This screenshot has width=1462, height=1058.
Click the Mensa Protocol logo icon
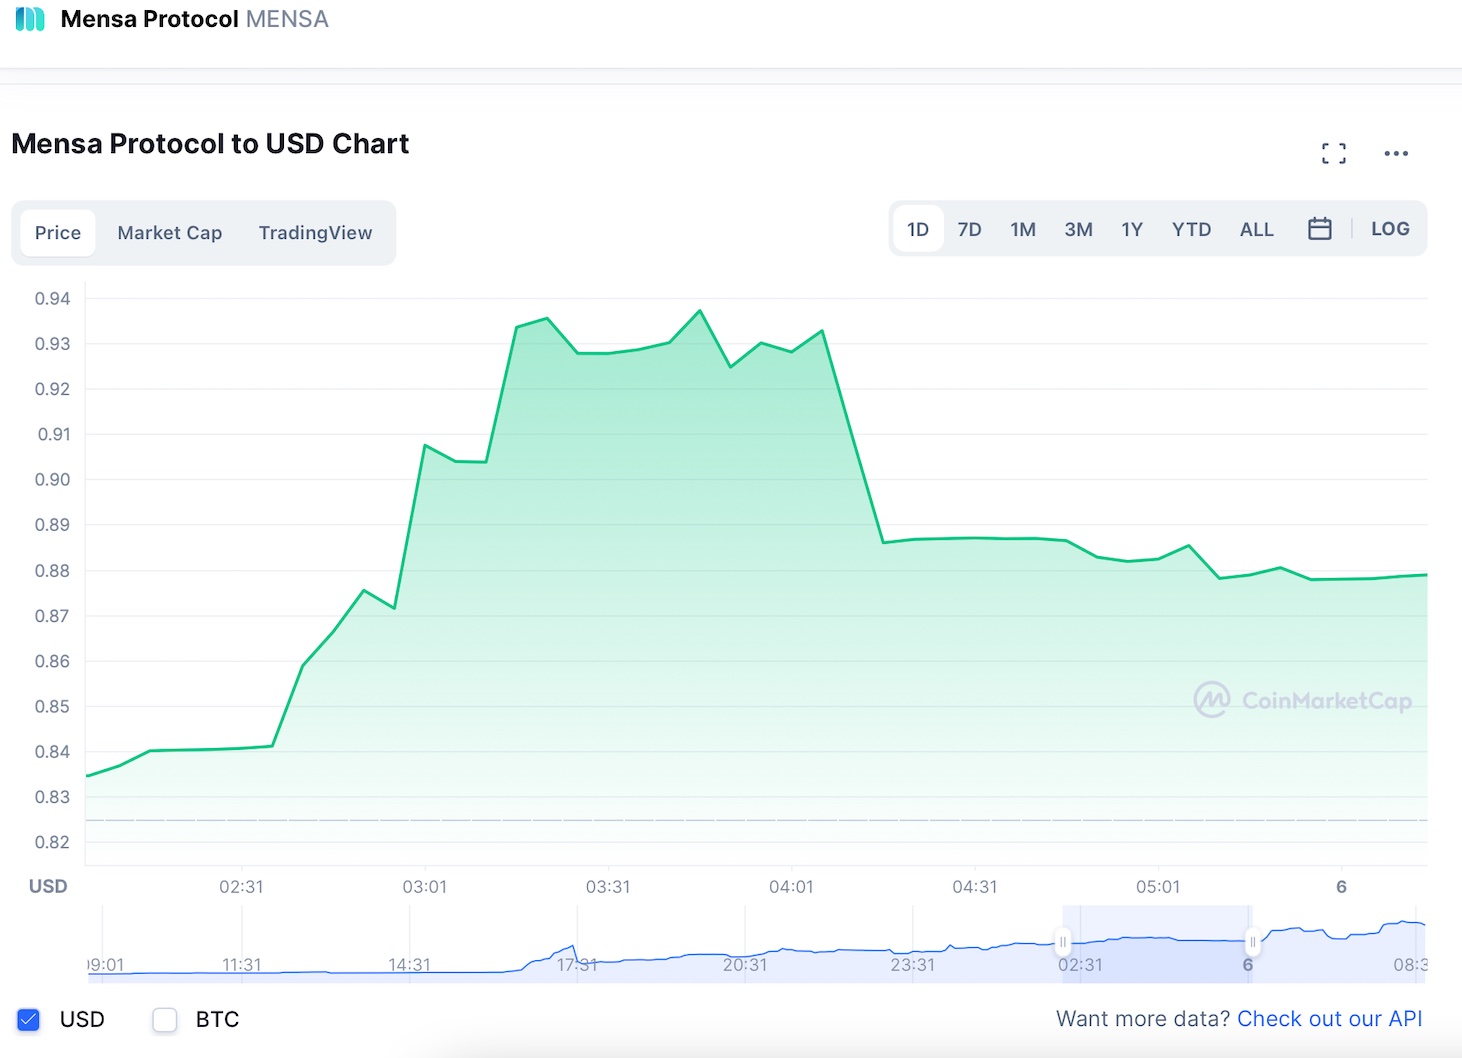30,19
